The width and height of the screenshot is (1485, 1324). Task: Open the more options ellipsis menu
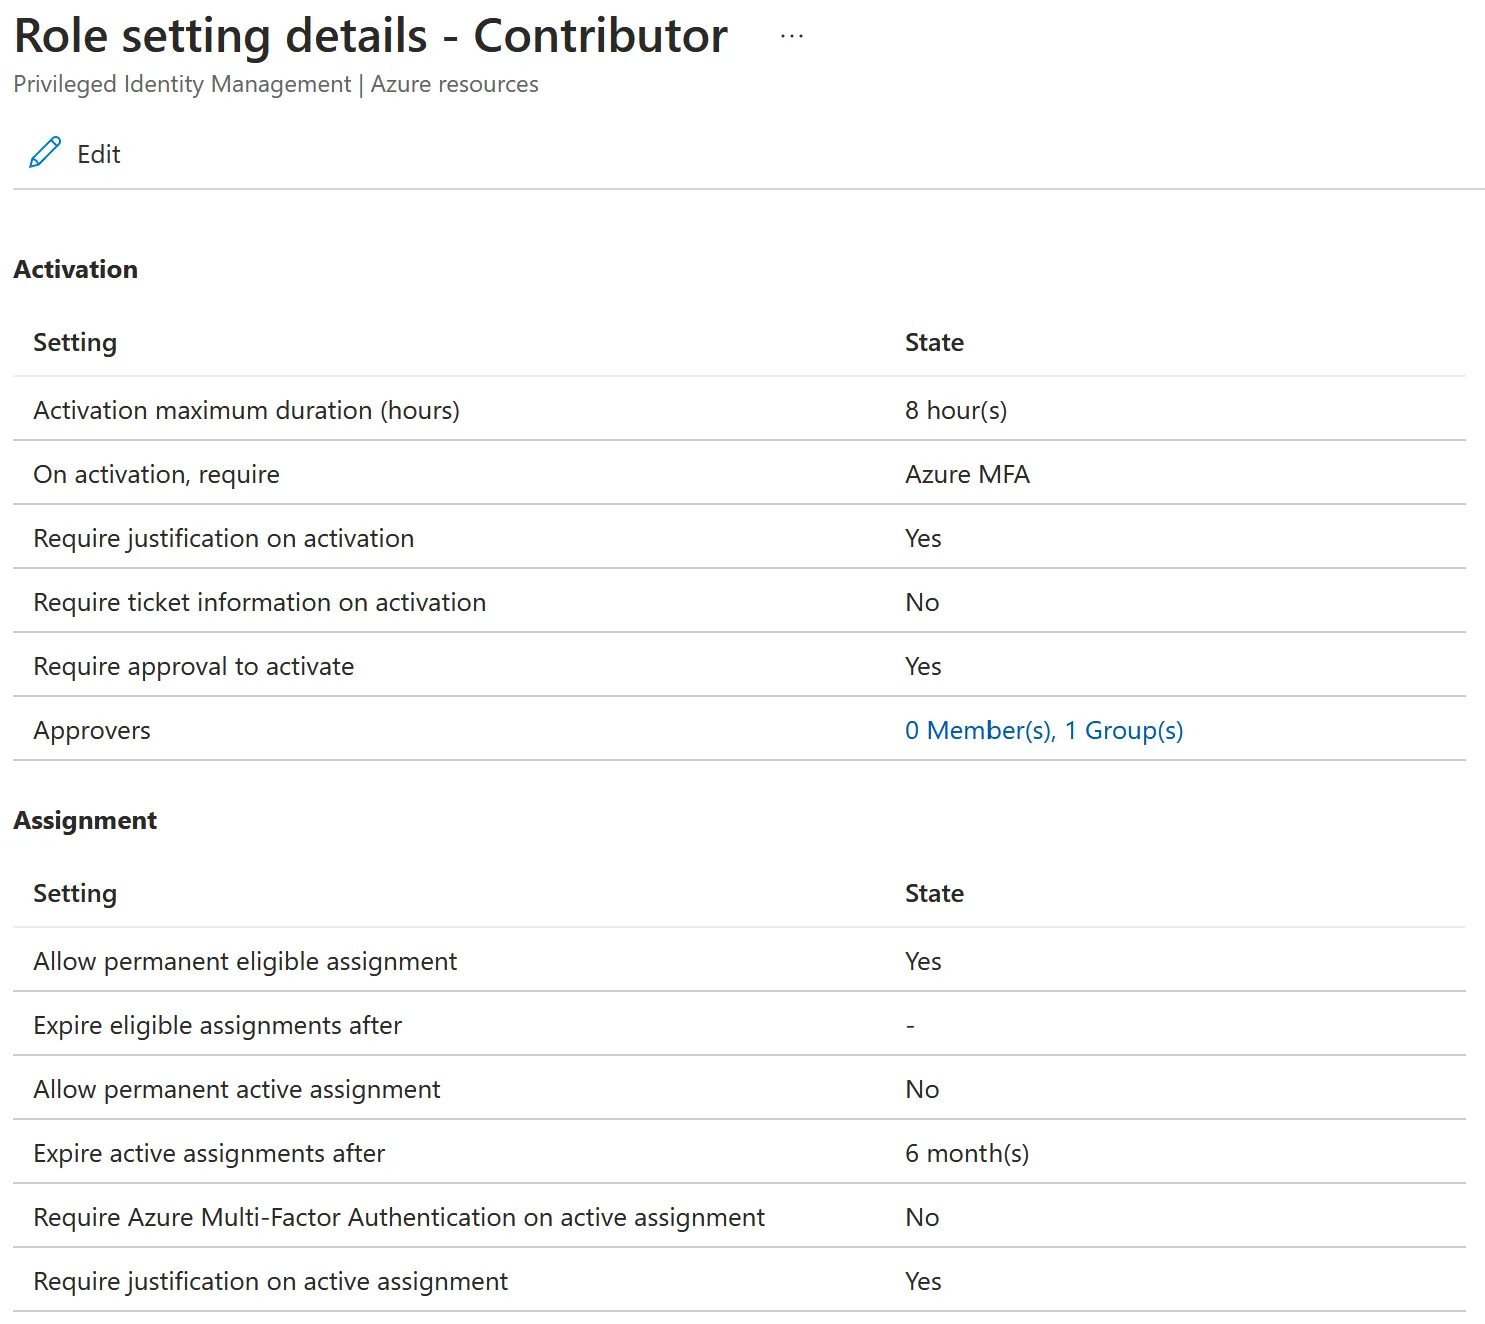tap(791, 37)
